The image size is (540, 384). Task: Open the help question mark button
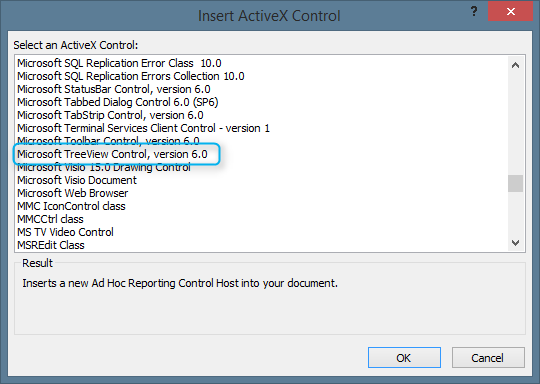click(474, 11)
